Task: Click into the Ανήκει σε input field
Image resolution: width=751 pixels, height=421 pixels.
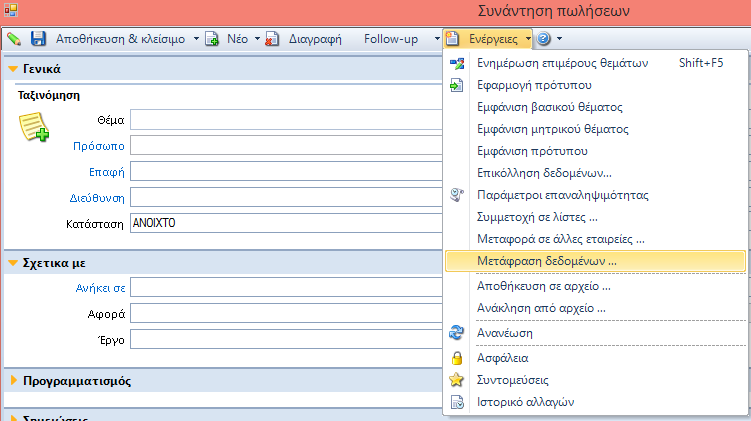Action: coord(286,287)
